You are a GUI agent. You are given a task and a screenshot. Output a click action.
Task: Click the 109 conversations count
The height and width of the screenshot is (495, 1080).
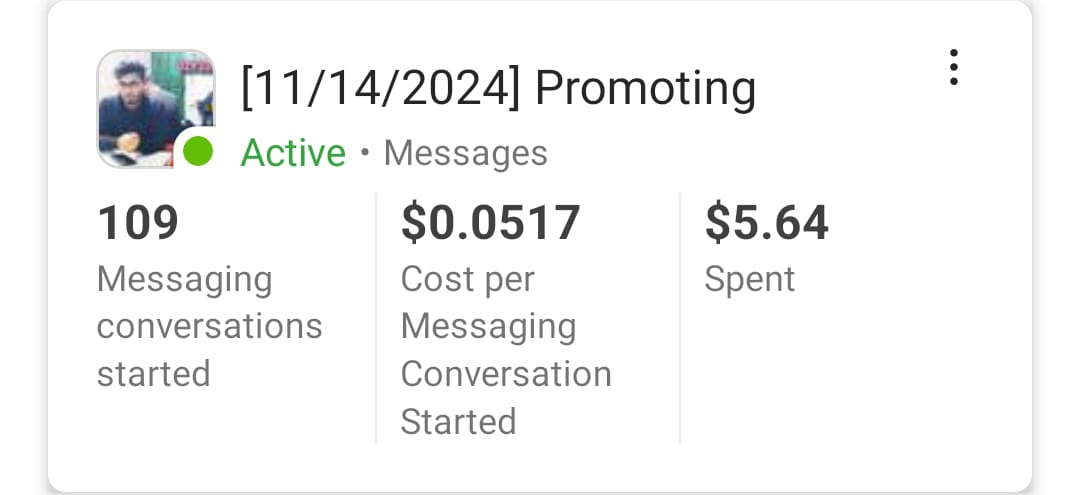point(138,222)
